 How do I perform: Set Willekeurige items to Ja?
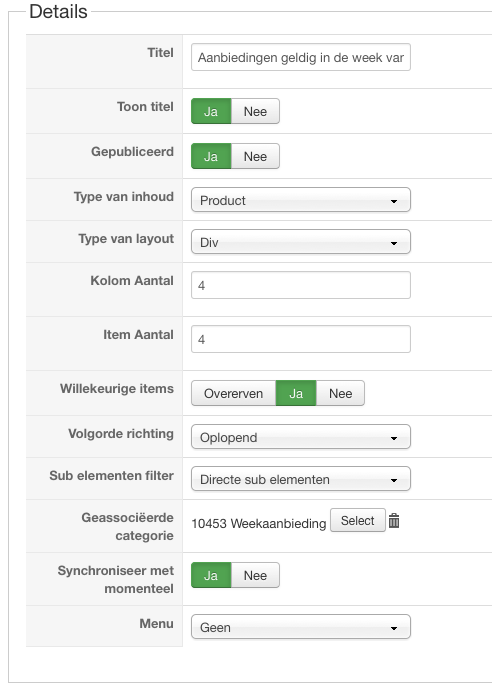click(296, 393)
